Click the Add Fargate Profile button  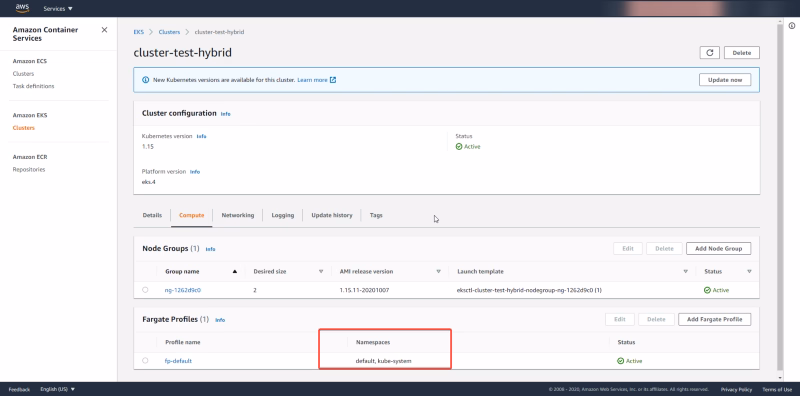point(714,319)
